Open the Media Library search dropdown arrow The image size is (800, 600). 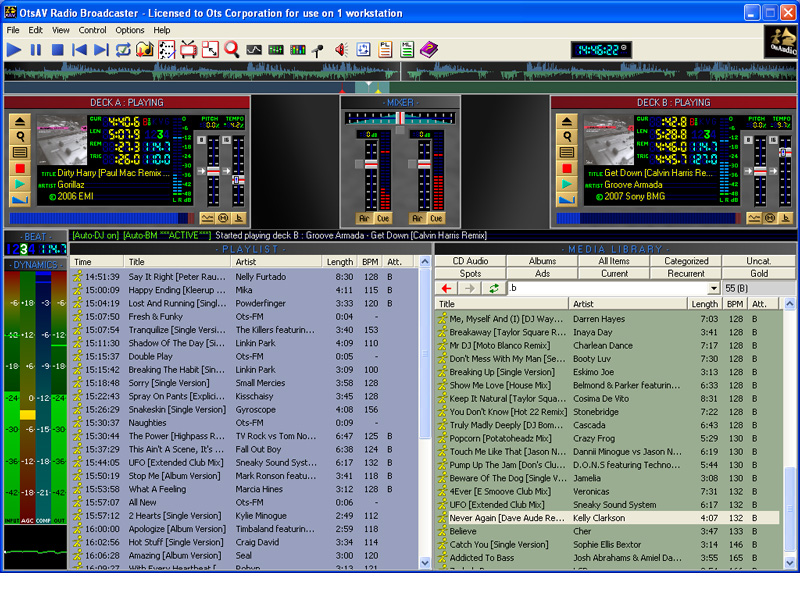[714, 288]
